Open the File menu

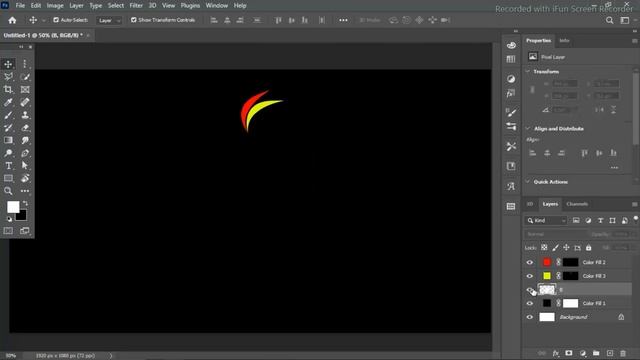coord(20,6)
